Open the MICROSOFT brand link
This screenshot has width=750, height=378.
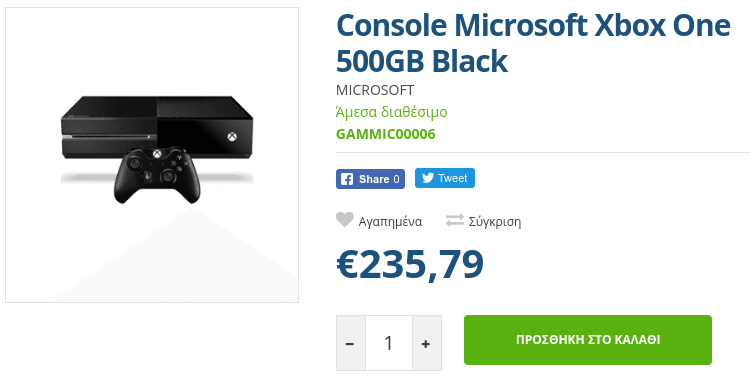(375, 90)
